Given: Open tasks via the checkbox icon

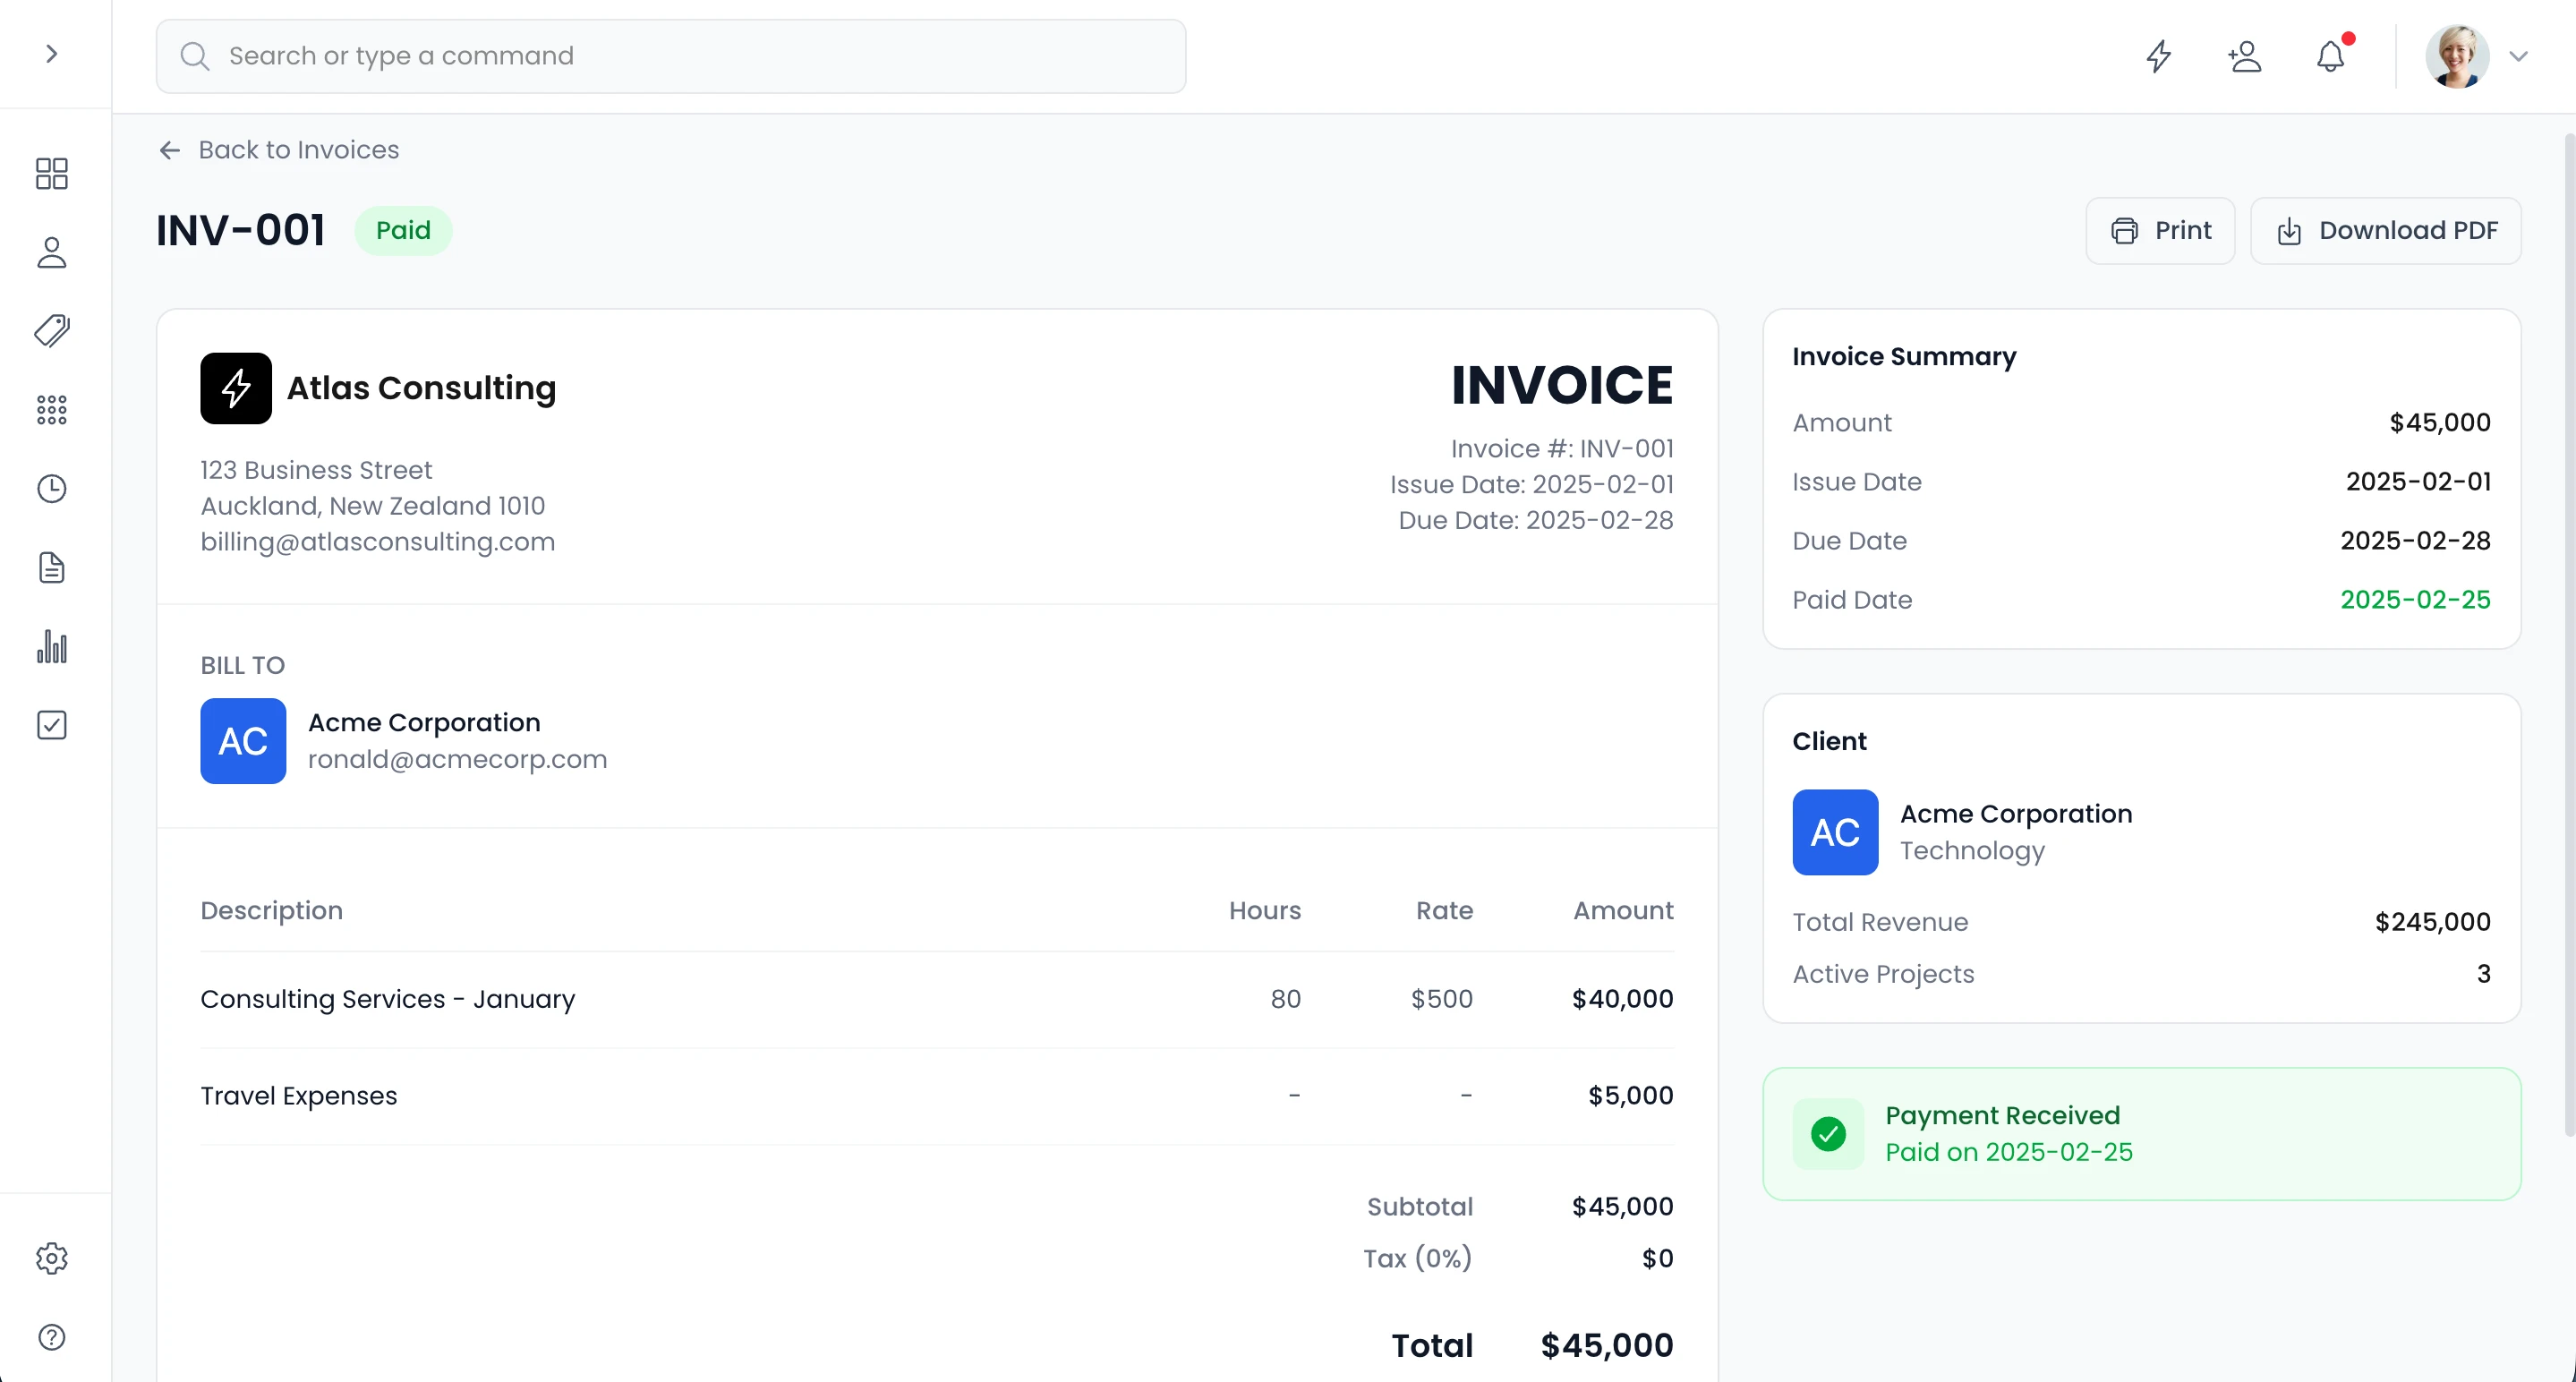Looking at the screenshot, I should [x=50, y=725].
